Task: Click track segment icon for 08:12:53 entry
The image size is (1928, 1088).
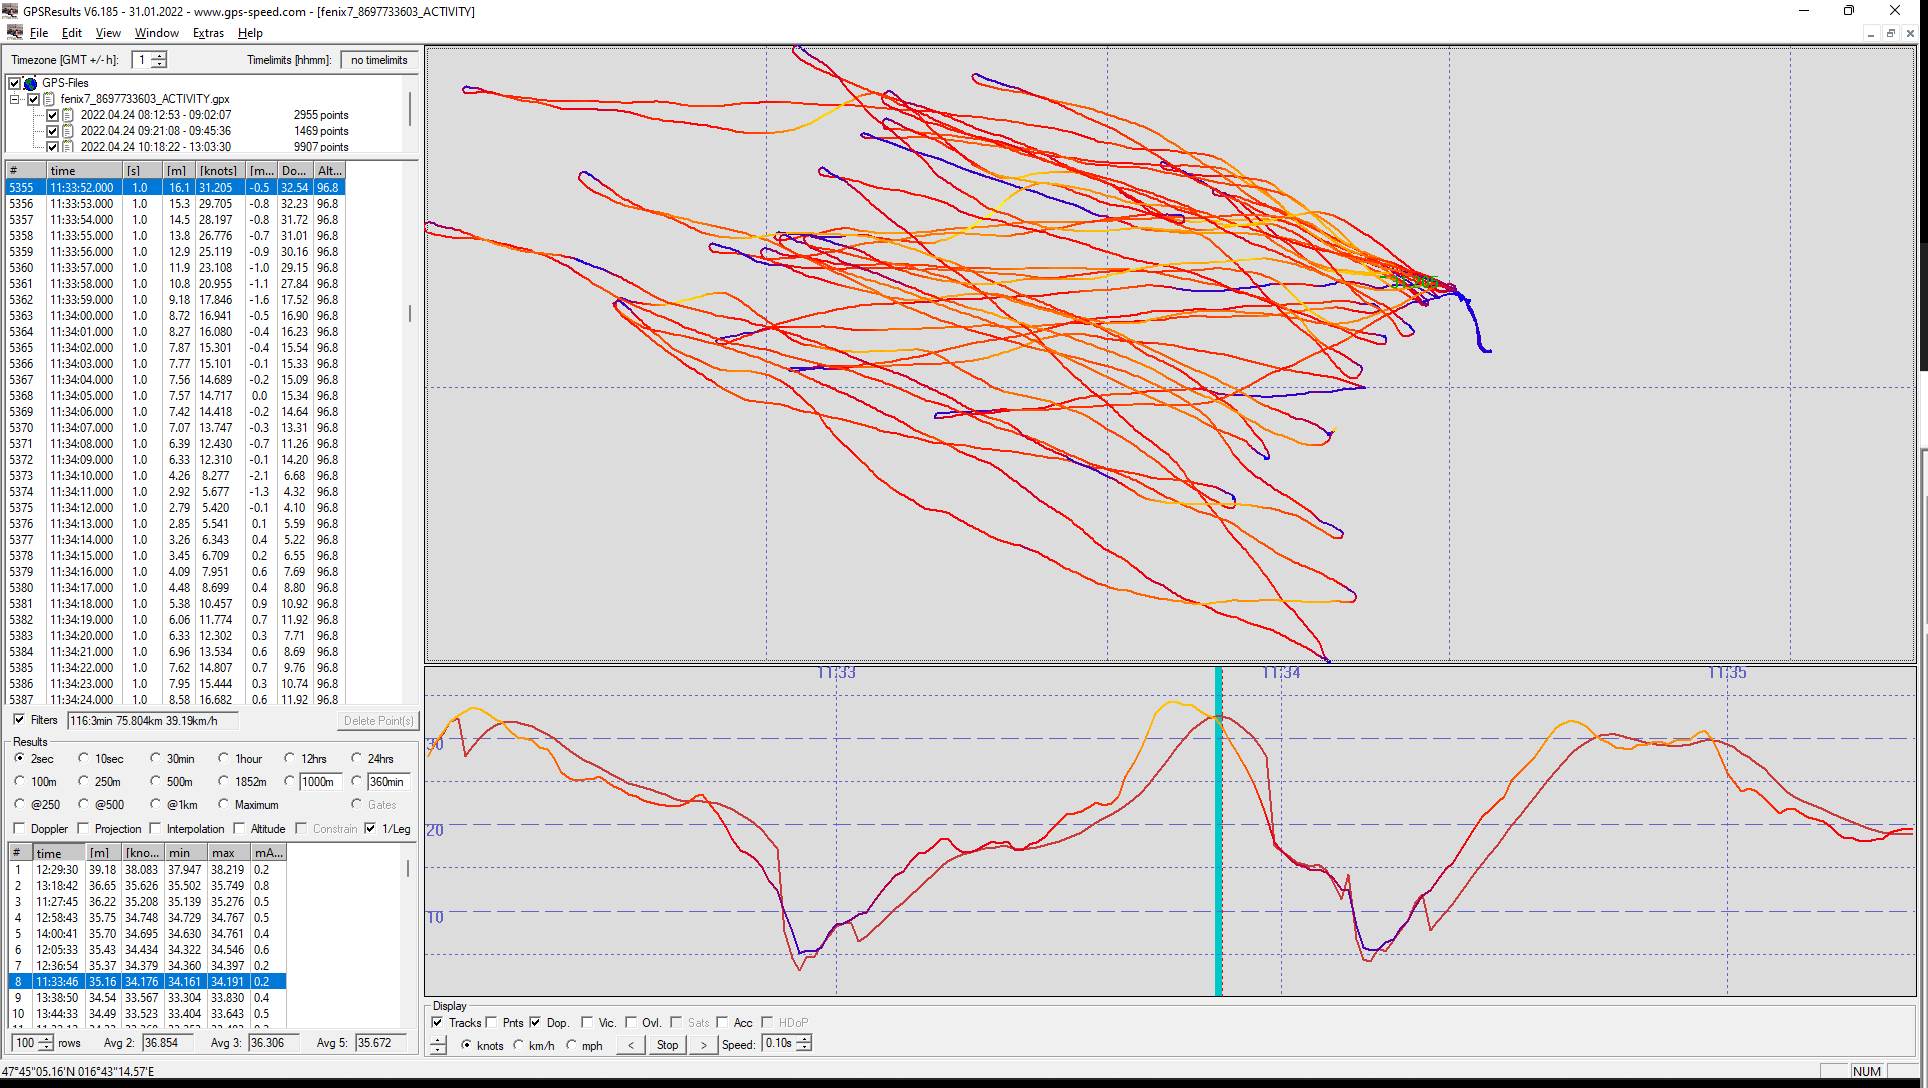Action: tap(68, 115)
